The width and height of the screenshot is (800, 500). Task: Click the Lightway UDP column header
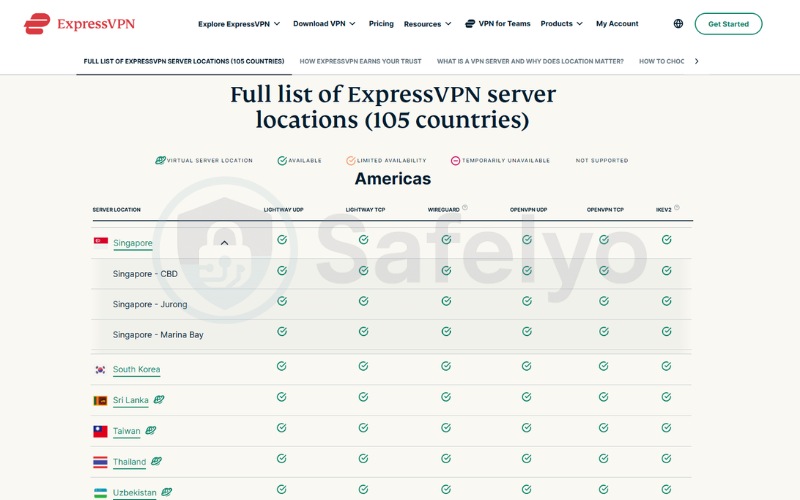click(x=283, y=210)
